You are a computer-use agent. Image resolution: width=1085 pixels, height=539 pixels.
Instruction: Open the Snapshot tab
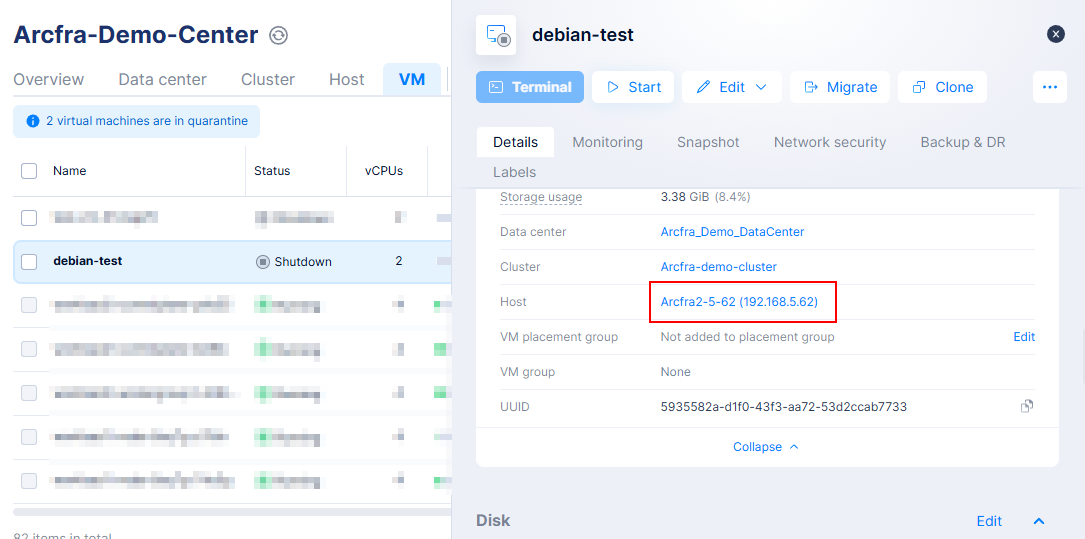(x=708, y=142)
